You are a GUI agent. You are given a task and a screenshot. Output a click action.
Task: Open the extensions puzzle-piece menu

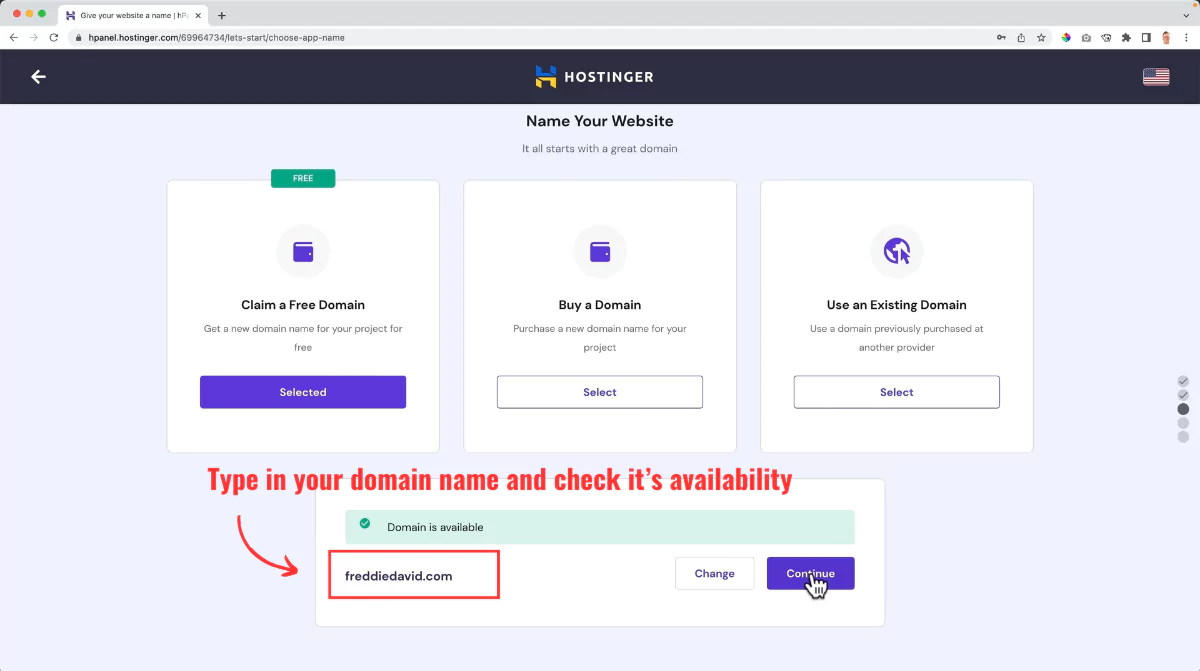(x=1126, y=37)
